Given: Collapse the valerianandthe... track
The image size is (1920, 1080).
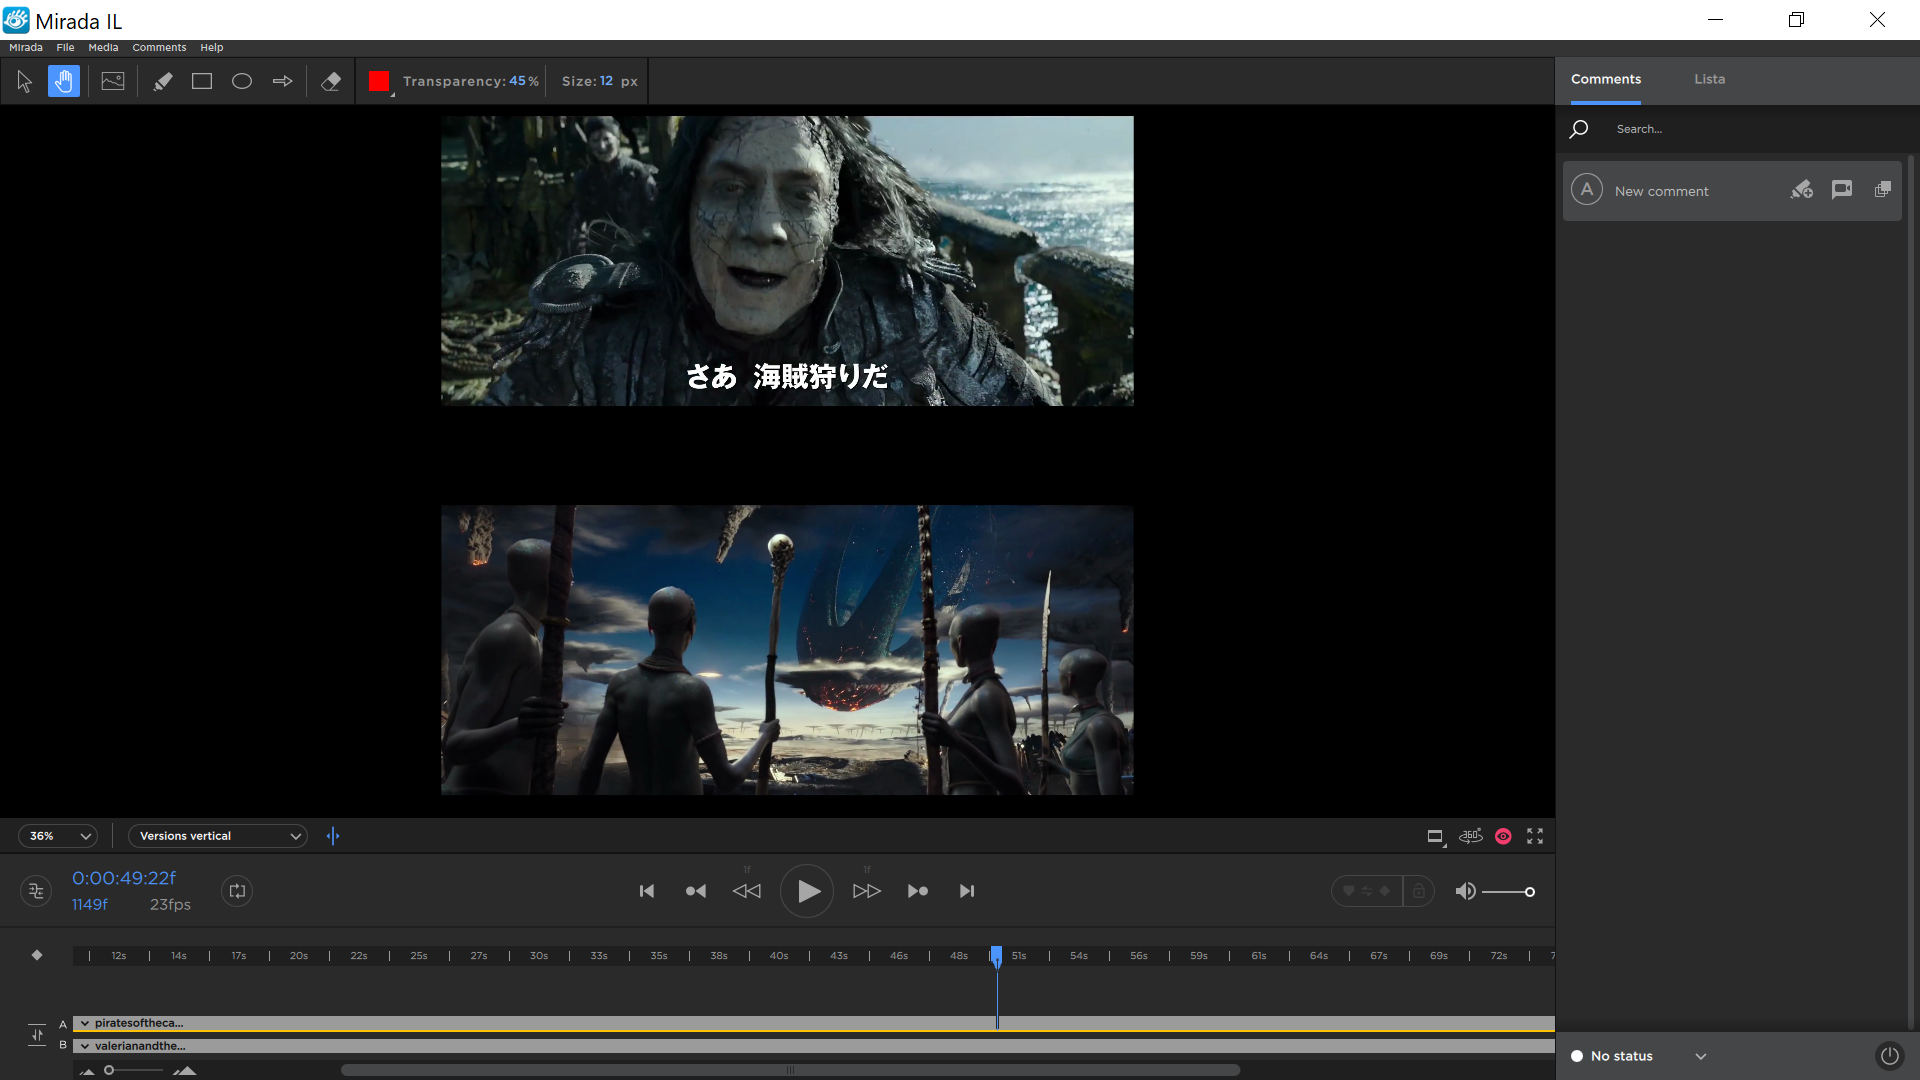Looking at the screenshot, I should tap(85, 1046).
